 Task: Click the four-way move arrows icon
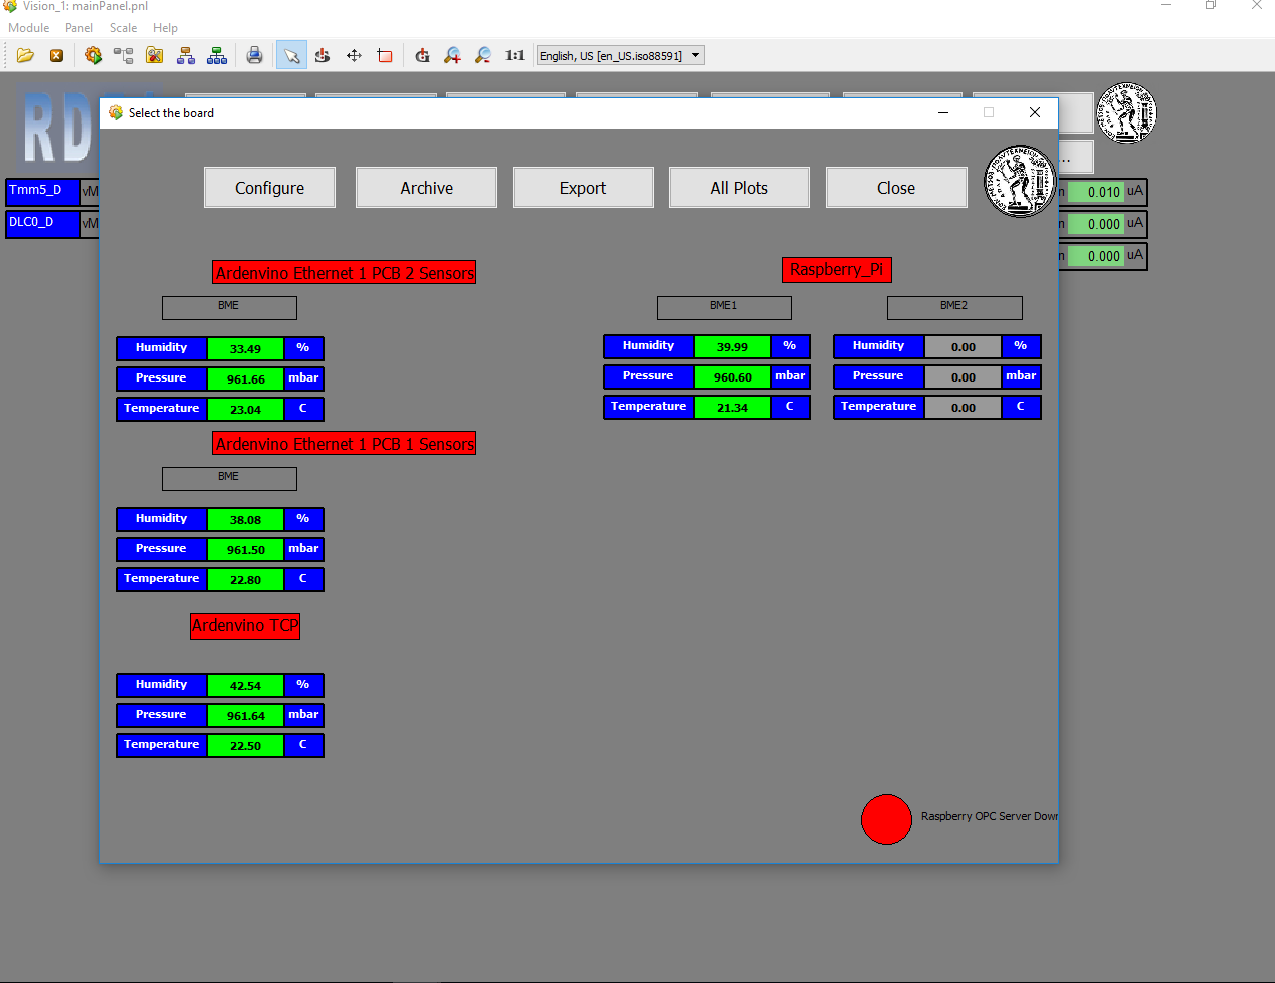354,56
